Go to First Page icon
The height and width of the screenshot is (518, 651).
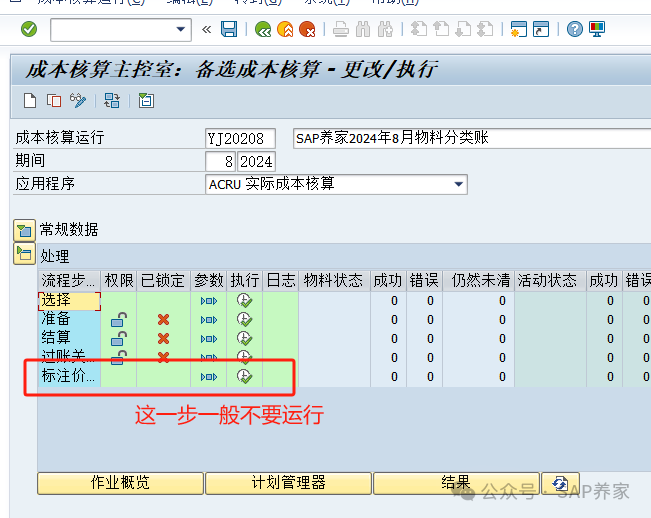[418, 29]
